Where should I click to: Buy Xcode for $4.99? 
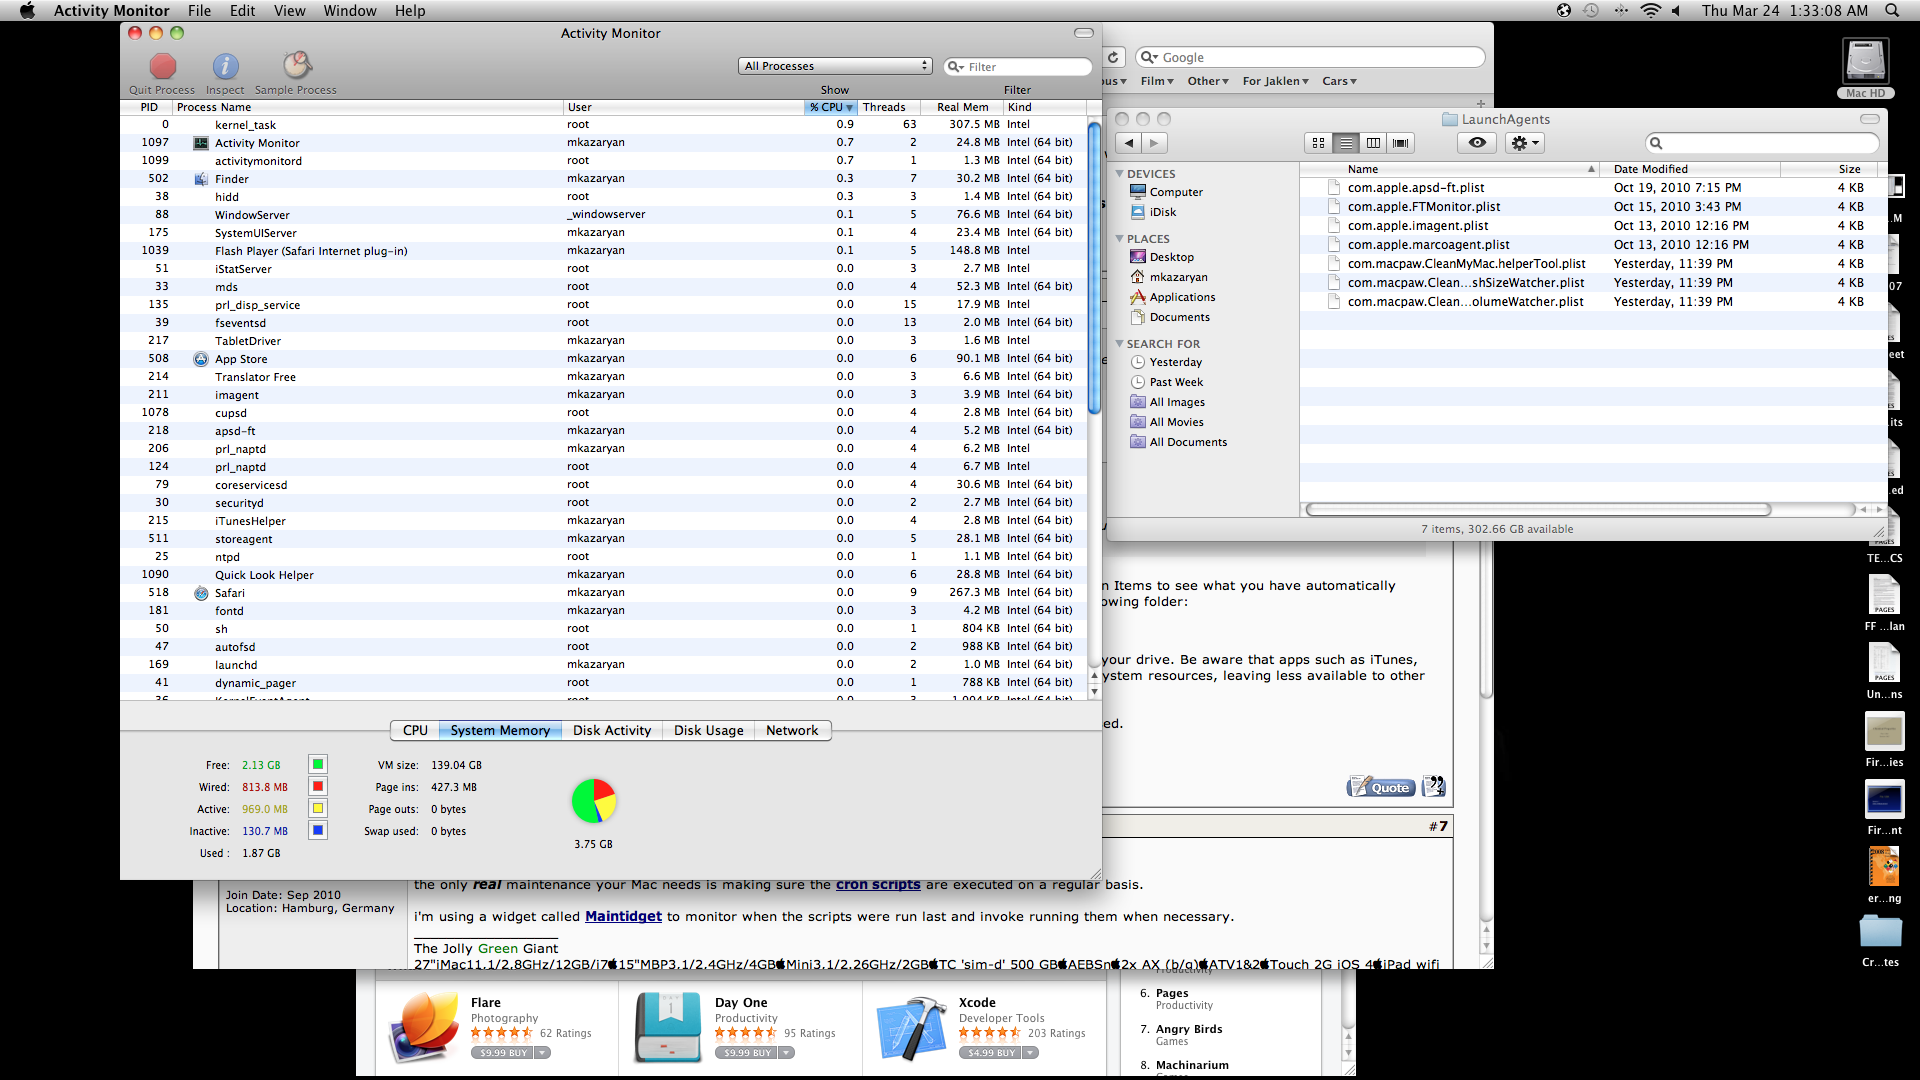pyautogui.click(x=991, y=1053)
